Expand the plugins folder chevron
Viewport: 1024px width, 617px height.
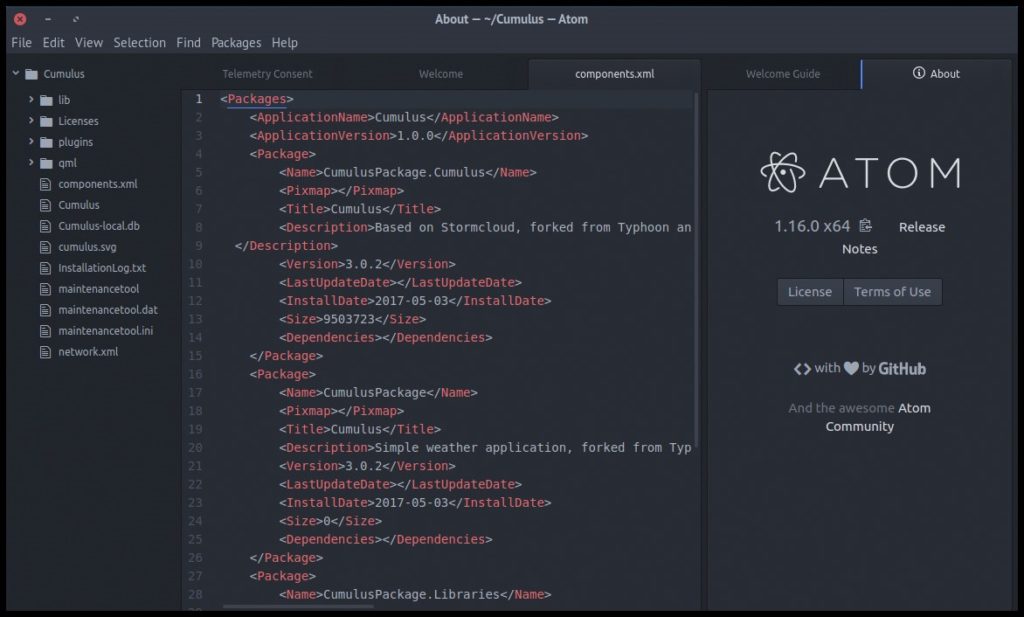click(x=31, y=141)
